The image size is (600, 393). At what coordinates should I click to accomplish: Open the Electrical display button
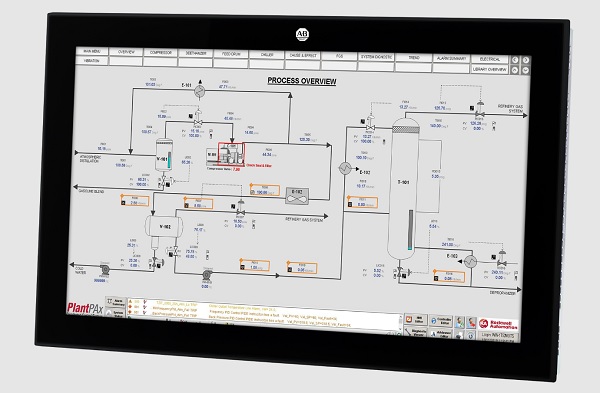point(489,59)
